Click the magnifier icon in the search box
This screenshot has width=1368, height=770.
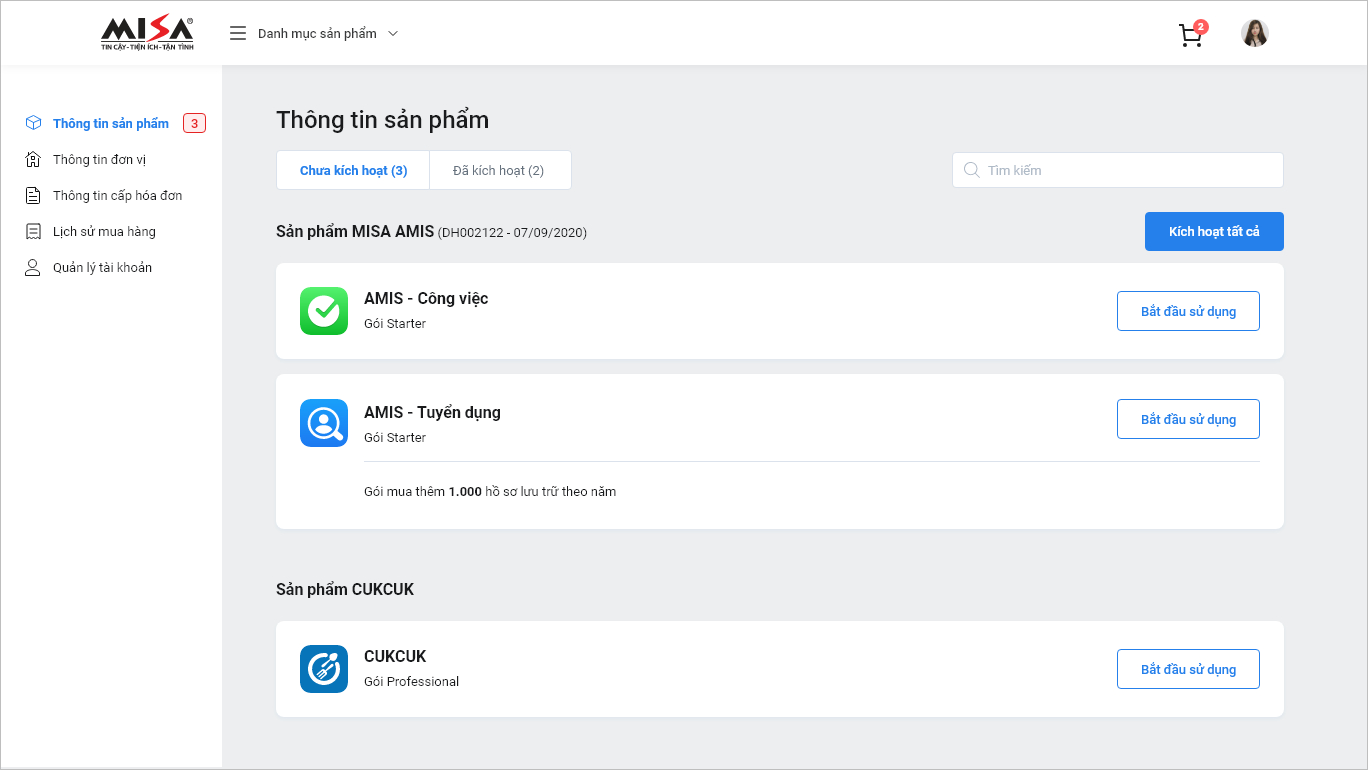pyautogui.click(x=971, y=170)
